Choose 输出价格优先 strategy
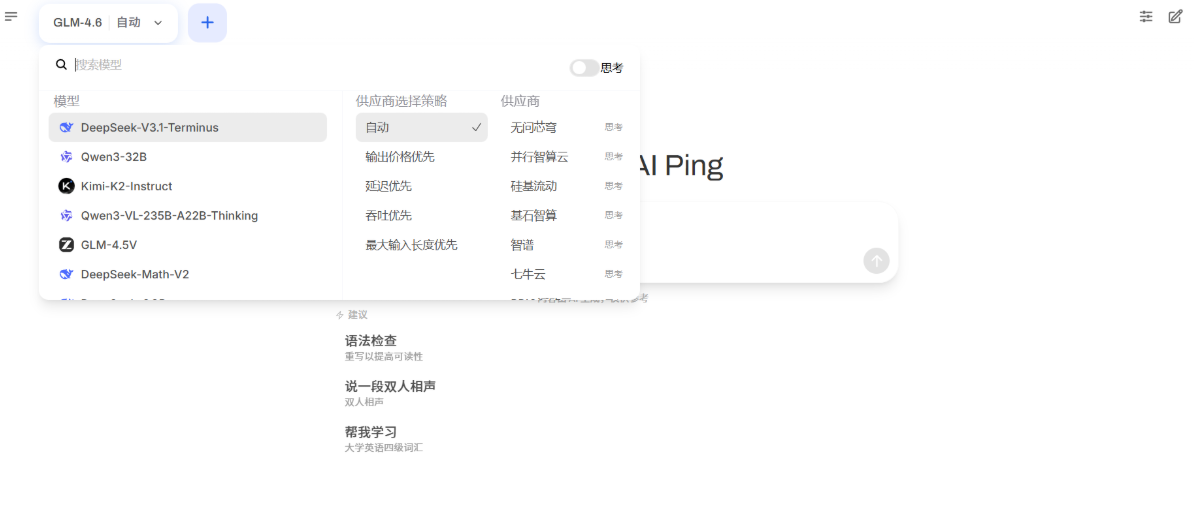 pyautogui.click(x=422, y=157)
